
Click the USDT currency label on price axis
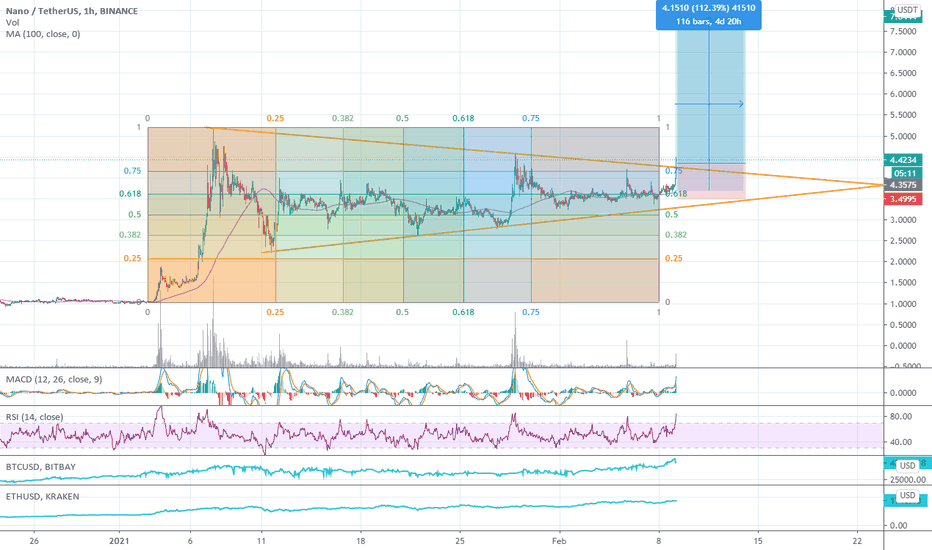(907, 10)
